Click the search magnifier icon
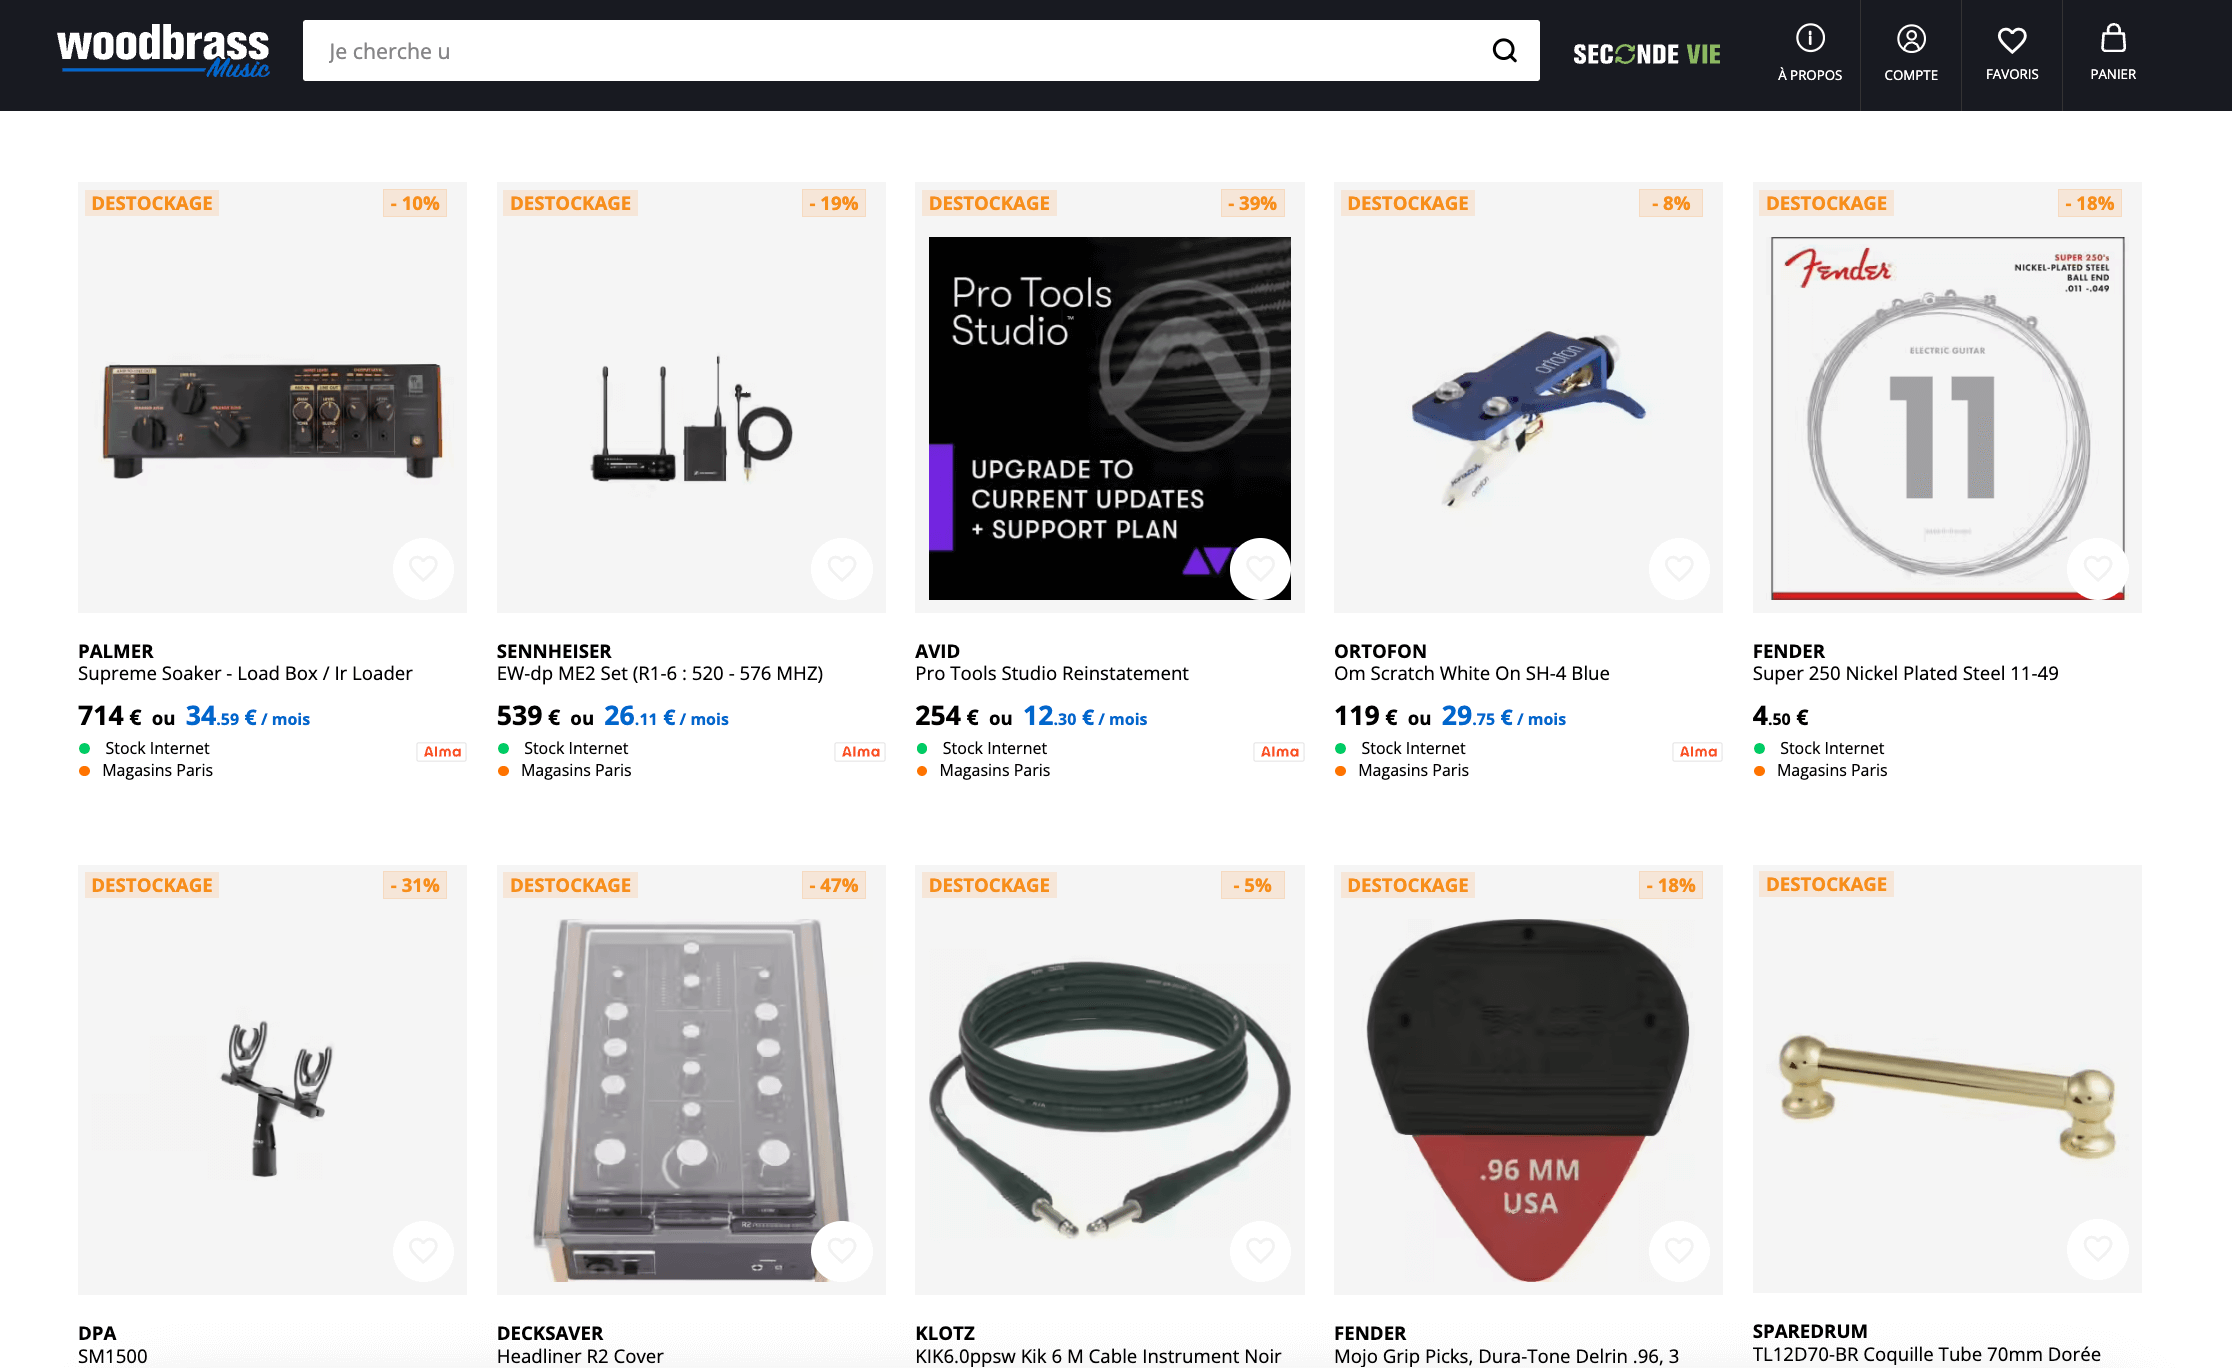This screenshot has height=1368, width=2232. (x=1504, y=51)
